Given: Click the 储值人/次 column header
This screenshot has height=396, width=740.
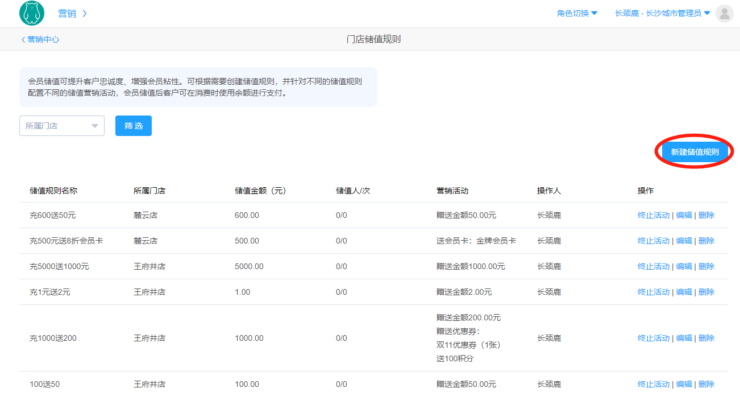Looking at the screenshot, I should click(x=353, y=191).
